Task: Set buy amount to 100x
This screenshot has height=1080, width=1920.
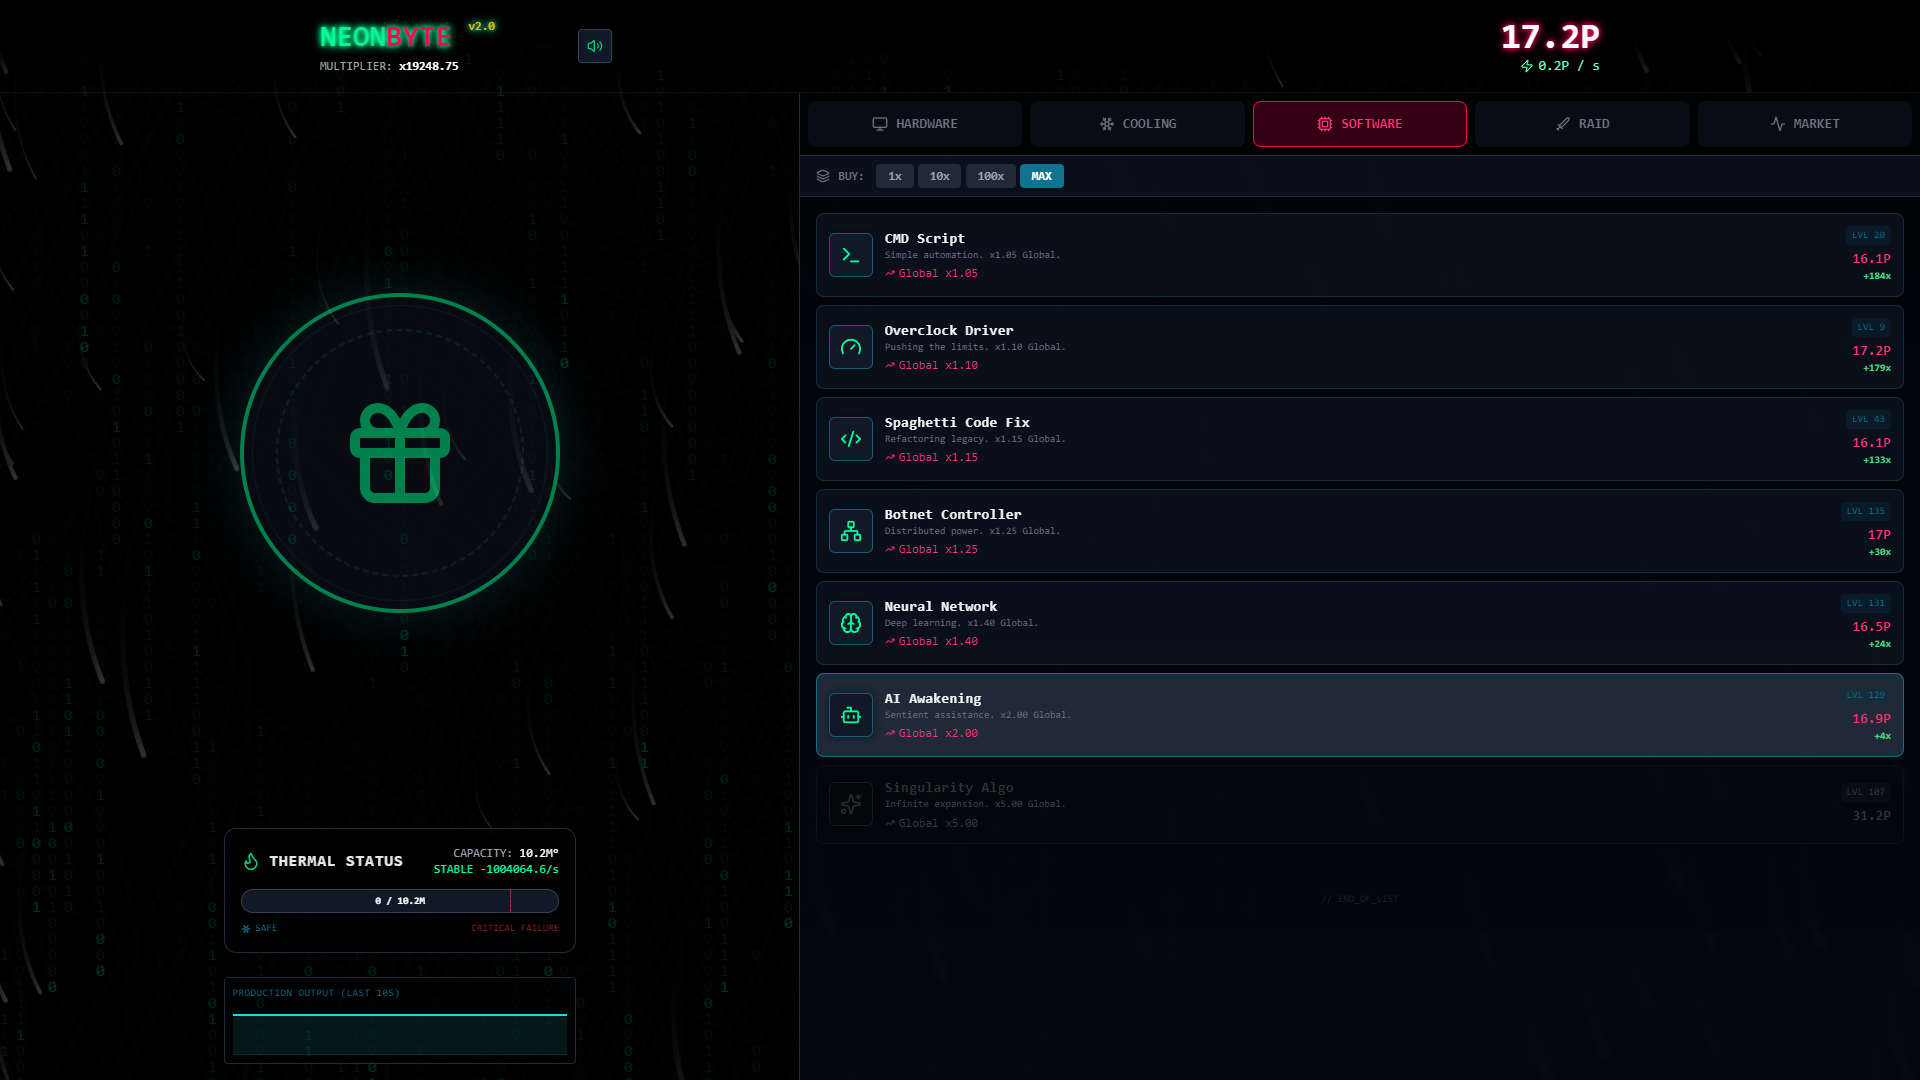Action: click(x=990, y=176)
